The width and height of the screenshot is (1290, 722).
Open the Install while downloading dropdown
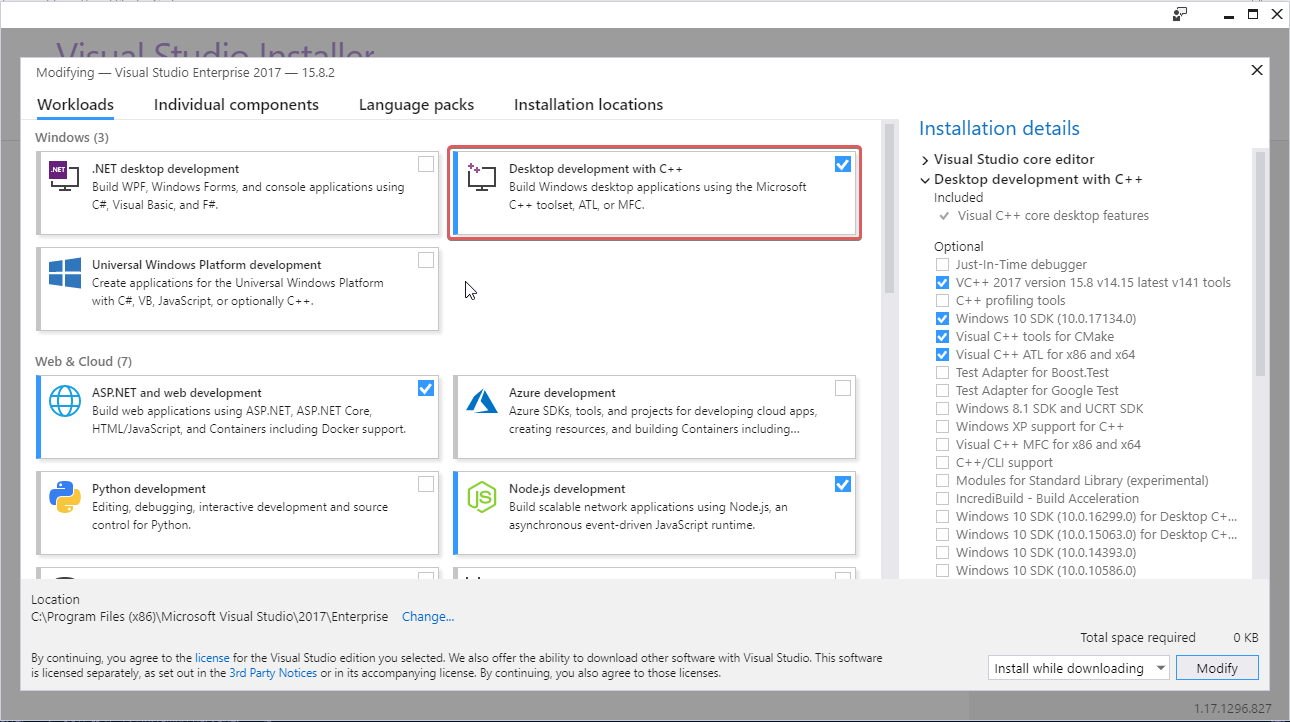click(1078, 668)
